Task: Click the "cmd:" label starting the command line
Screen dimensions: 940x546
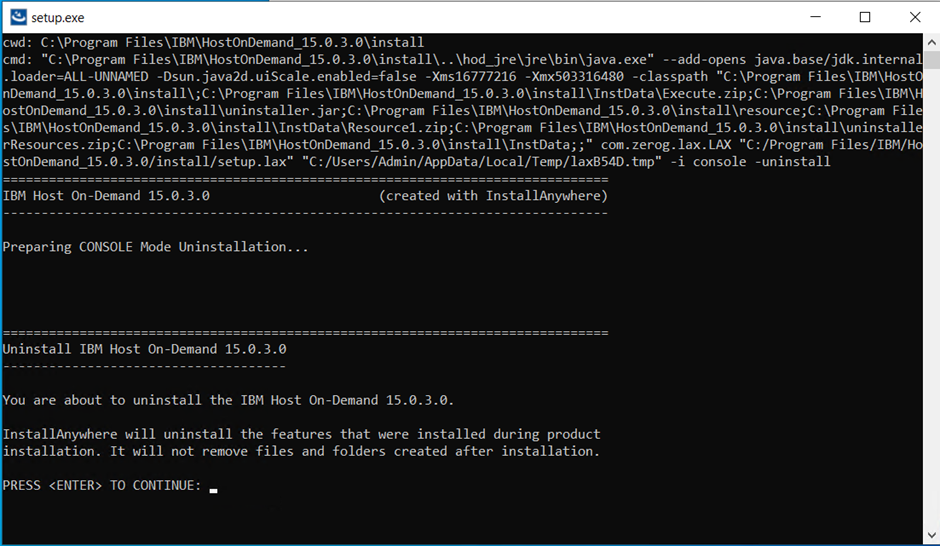Action: click(x=18, y=60)
